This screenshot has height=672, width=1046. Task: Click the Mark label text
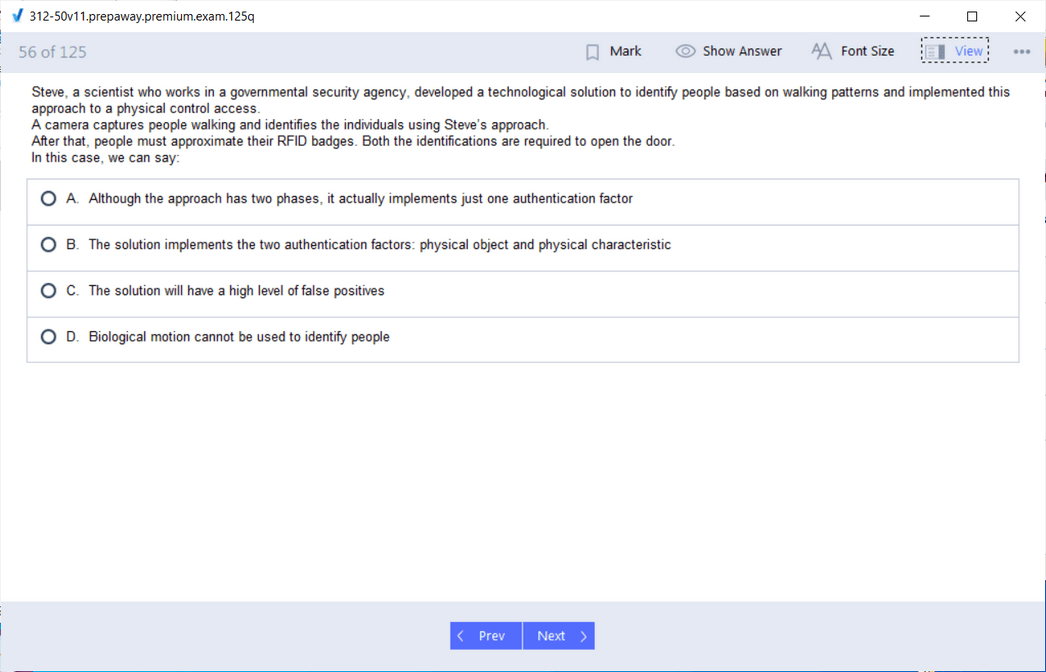coord(625,51)
